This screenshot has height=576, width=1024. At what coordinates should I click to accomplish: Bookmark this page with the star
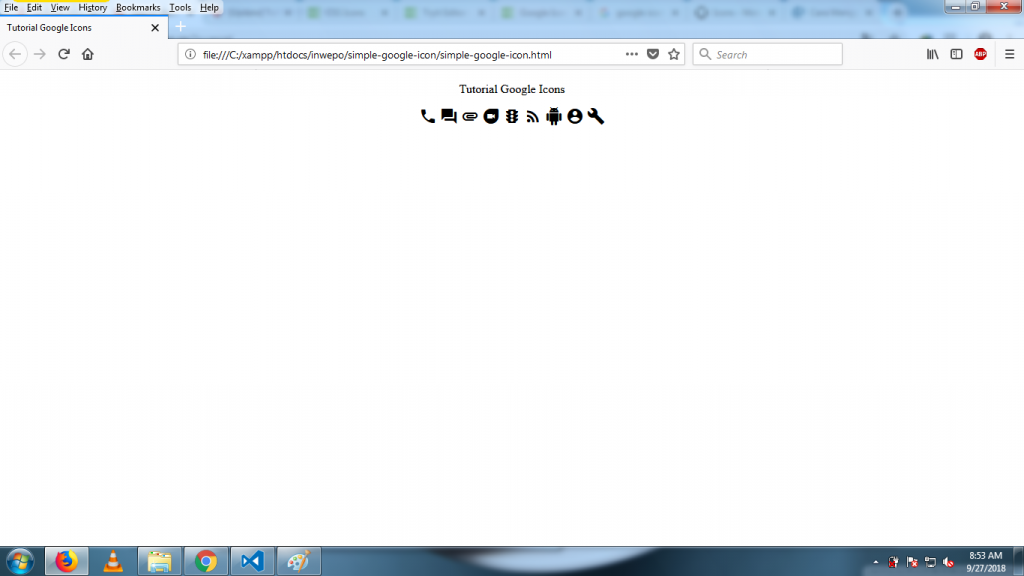(x=674, y=54)
